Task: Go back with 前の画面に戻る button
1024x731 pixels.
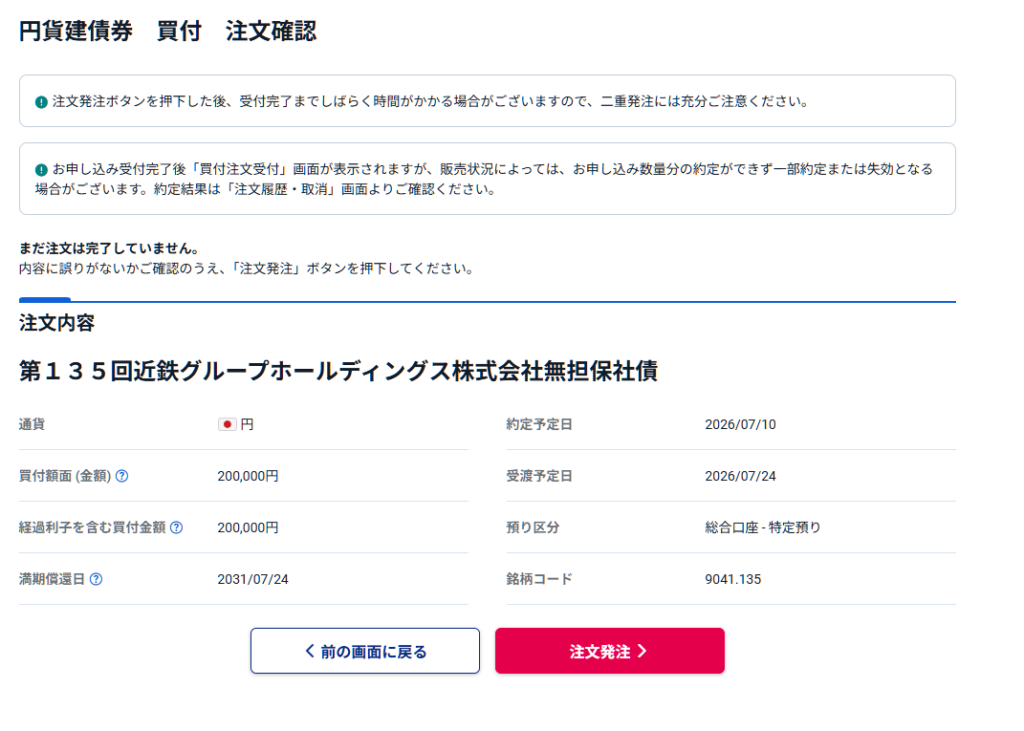Action: (365, 651)
